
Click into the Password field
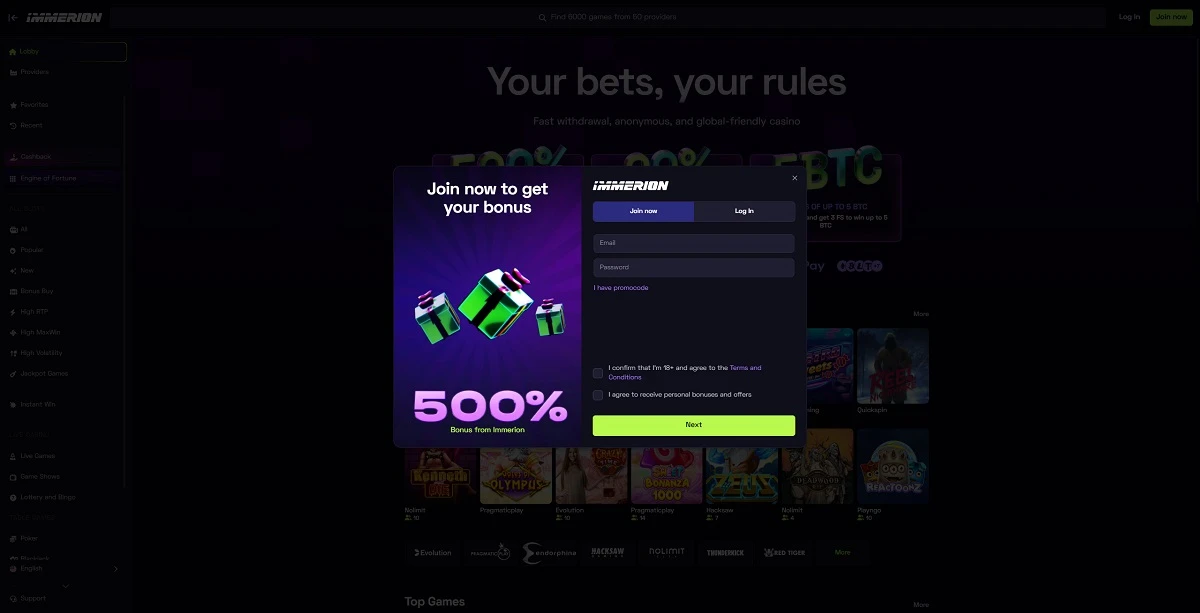(694, 268)
